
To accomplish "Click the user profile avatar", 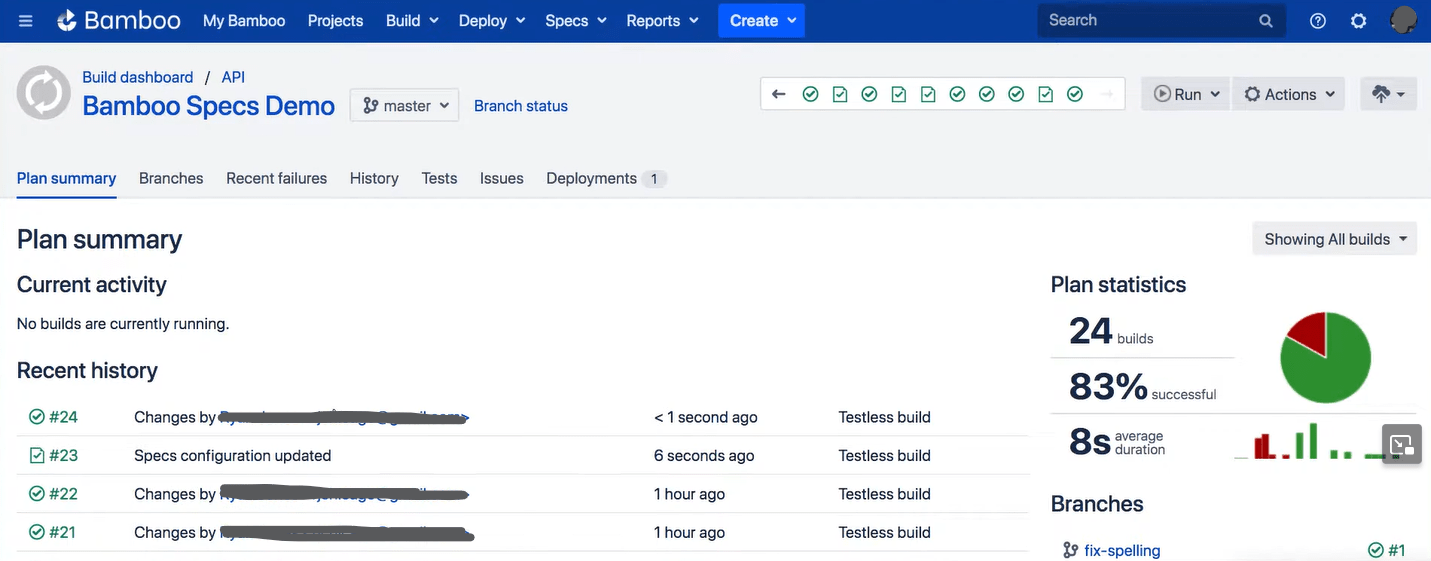I will (x=1403, y=20).
